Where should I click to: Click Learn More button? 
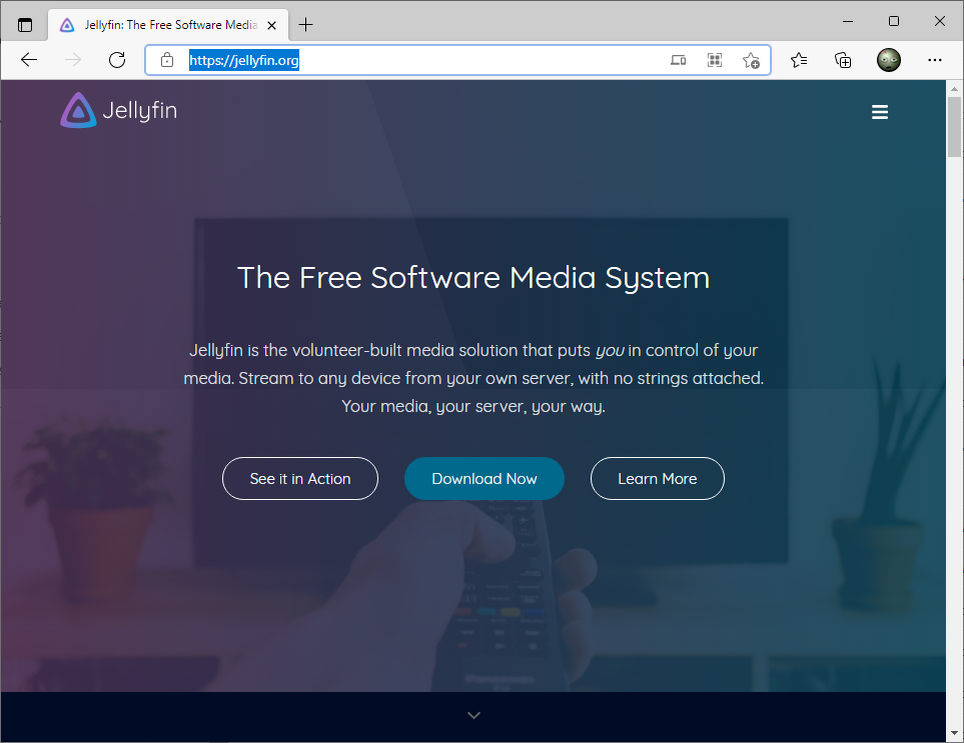coord(657,479)
